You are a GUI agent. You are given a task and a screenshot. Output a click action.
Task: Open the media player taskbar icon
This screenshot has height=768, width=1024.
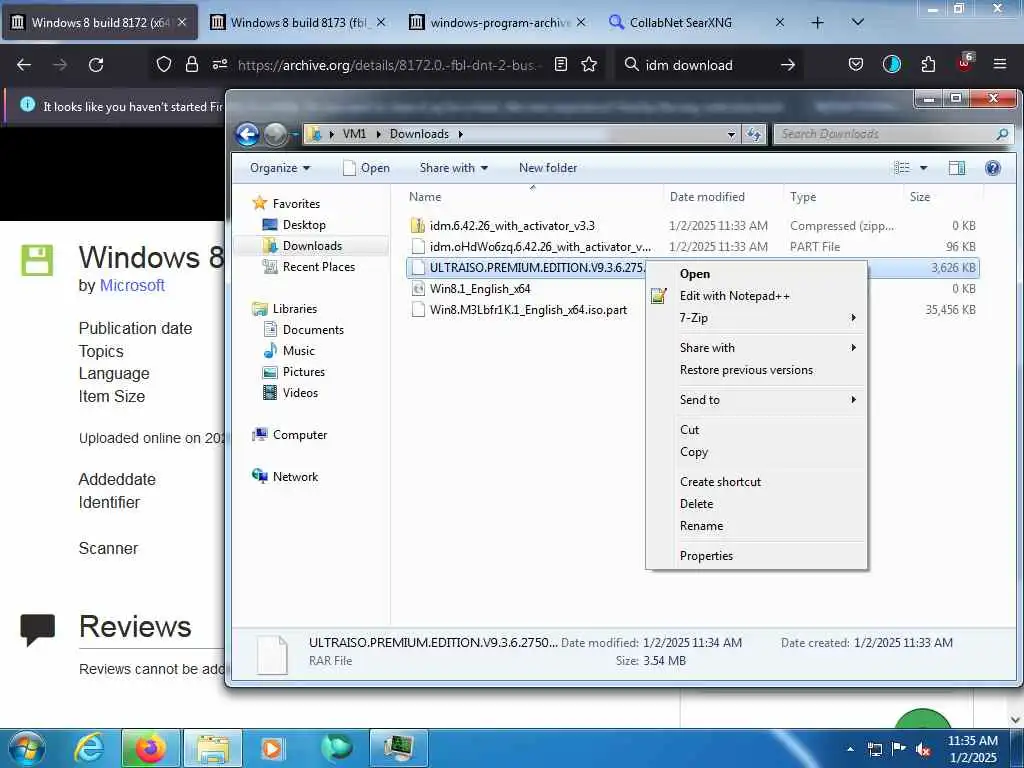272,748
